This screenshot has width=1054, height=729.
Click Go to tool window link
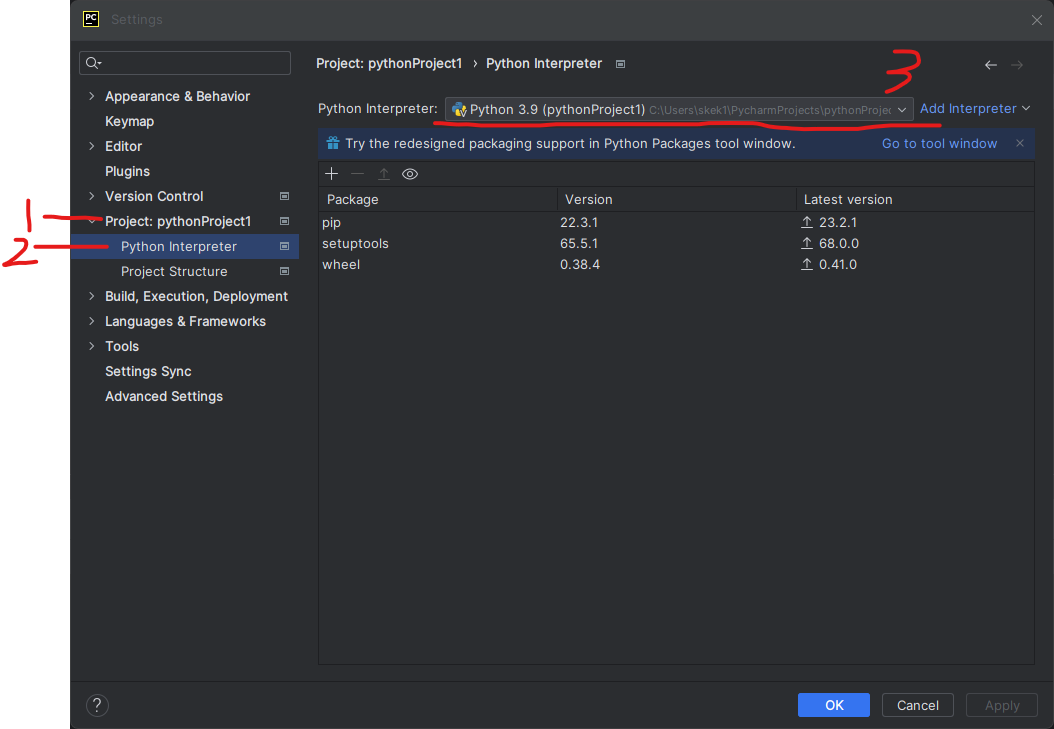[x=939, y=144]
